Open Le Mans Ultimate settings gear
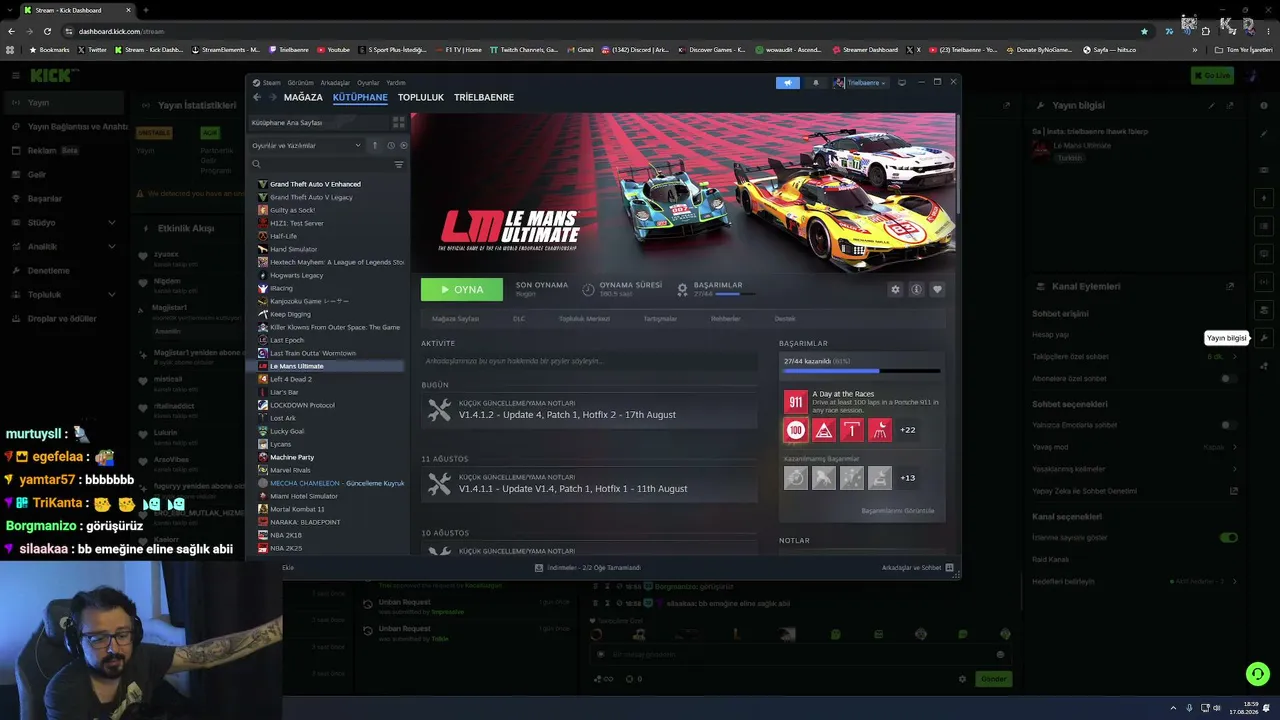 tap(895, 289)
